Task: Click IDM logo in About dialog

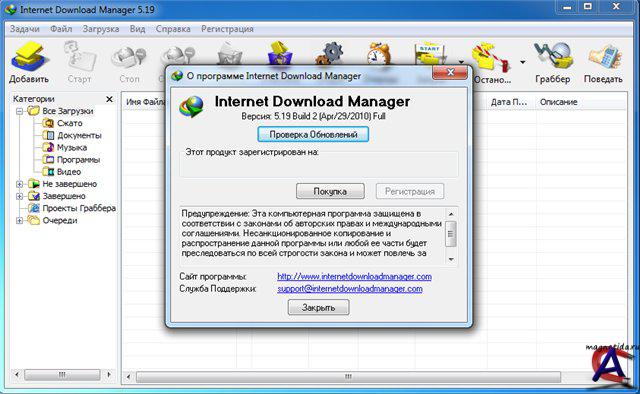Action: click(191, 106)
